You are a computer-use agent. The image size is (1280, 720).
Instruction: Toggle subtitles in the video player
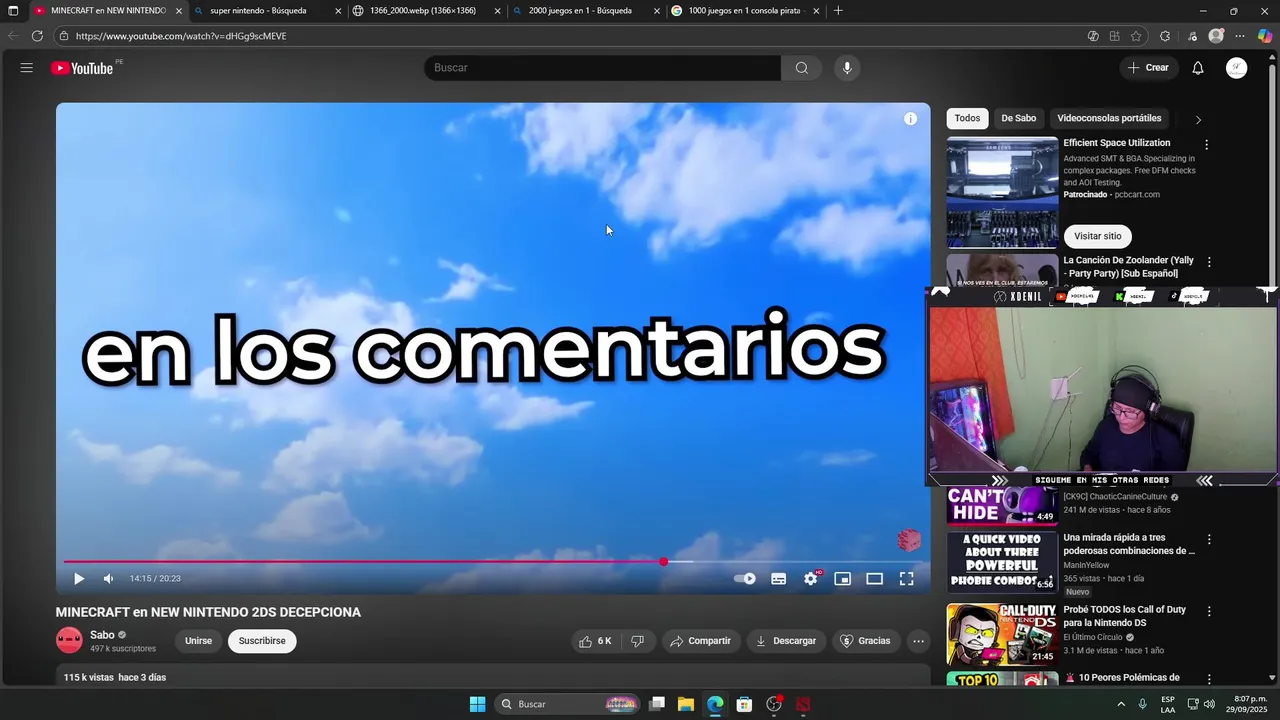tap(778, 579)
